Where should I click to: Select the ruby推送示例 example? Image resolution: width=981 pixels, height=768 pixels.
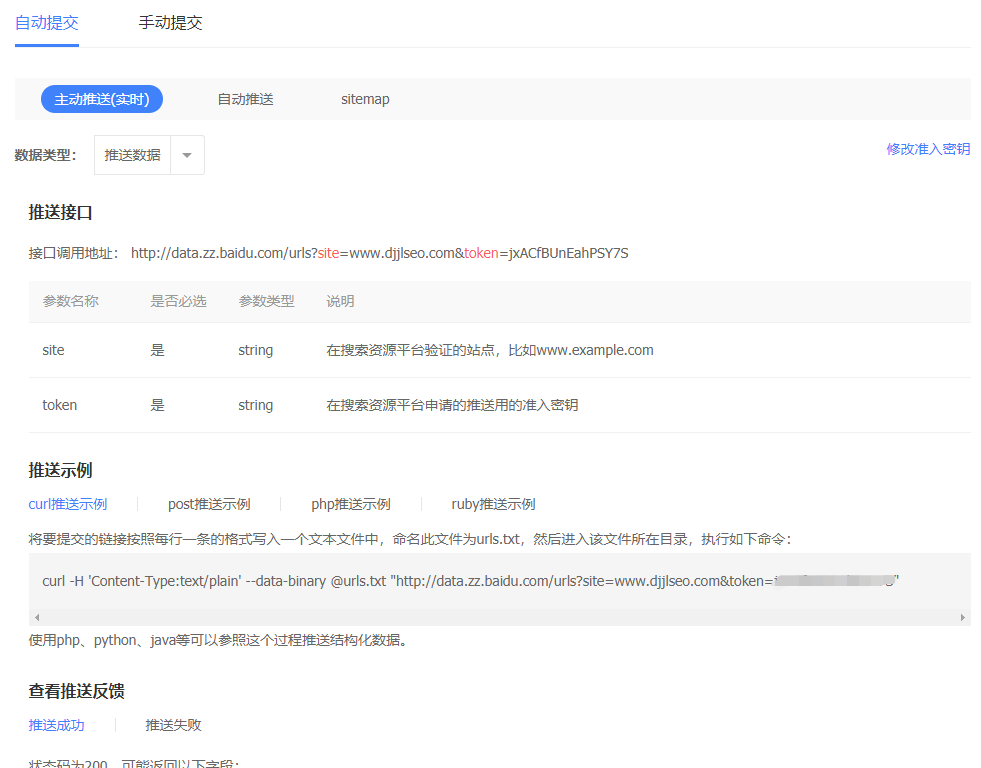(x=493, y=504)
